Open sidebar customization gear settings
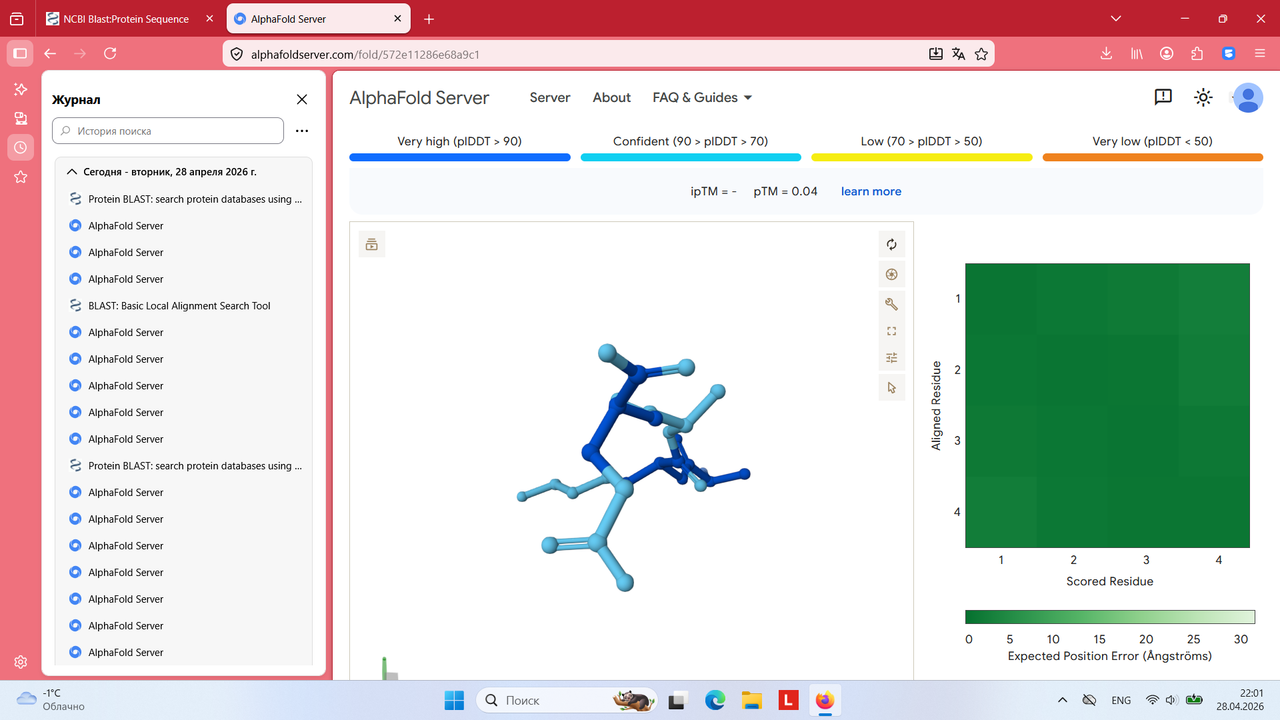 pos(20,662)
